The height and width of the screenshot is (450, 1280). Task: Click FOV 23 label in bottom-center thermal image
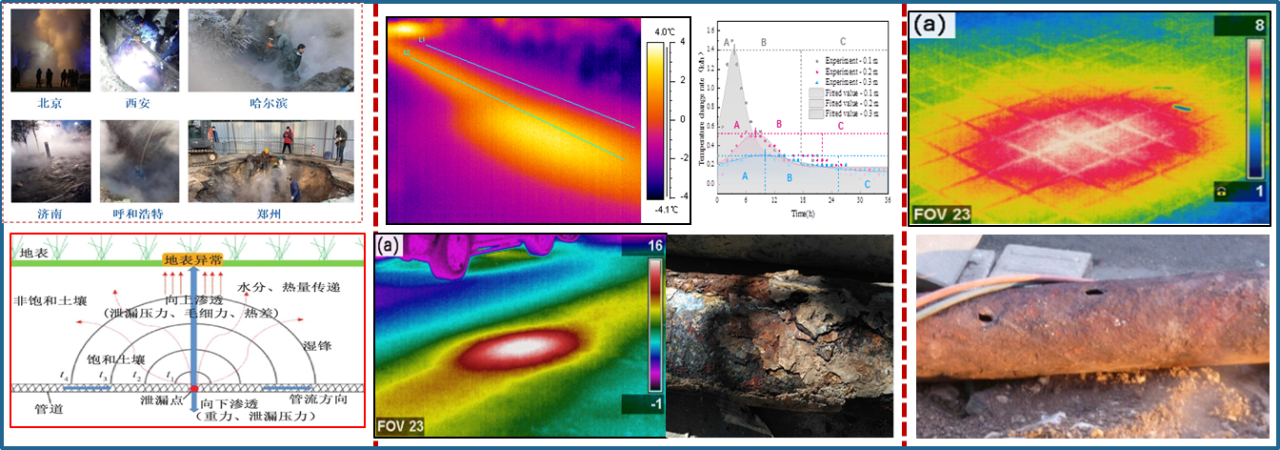click(401, 427)
